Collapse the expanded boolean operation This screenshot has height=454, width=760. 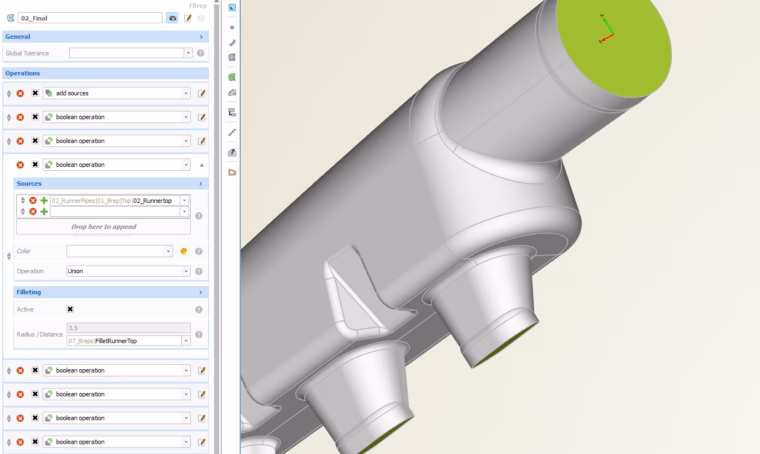(x=202, y=165)
